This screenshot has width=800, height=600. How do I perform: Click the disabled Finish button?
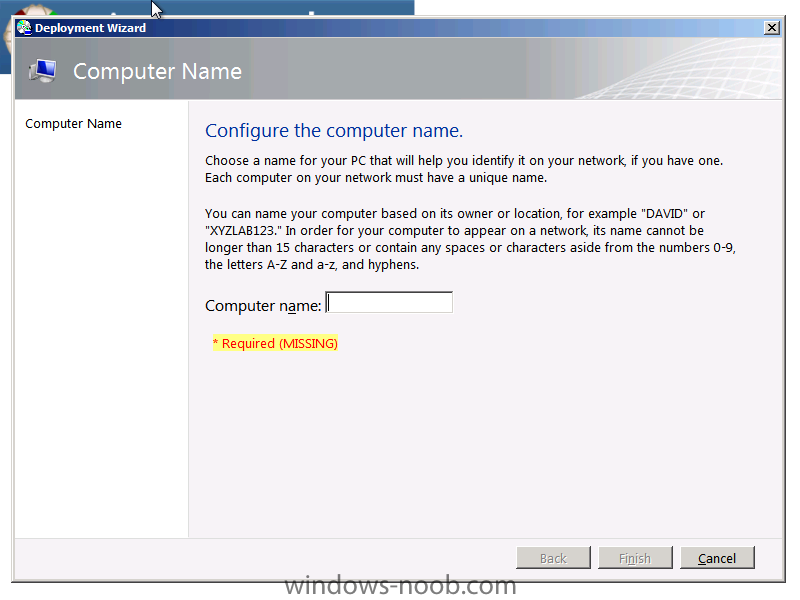[635, 558]
